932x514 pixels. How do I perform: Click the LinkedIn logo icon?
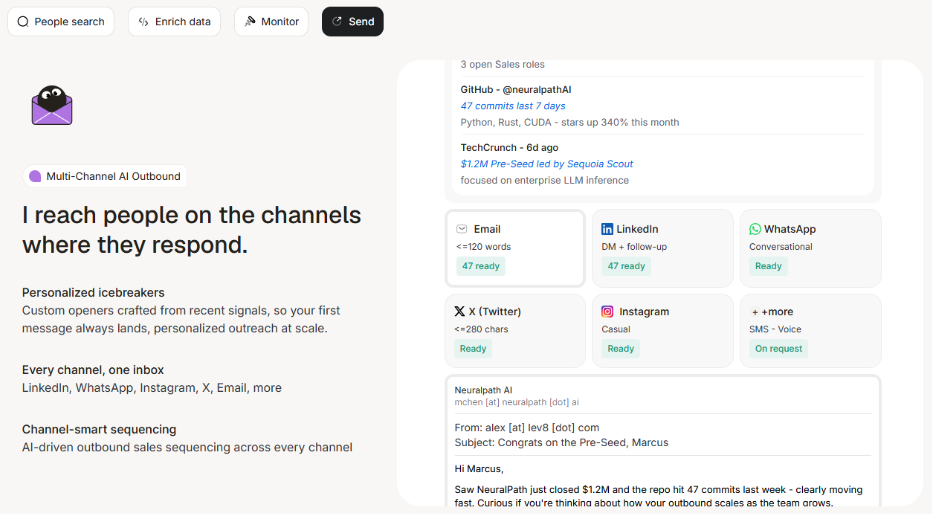607,229
